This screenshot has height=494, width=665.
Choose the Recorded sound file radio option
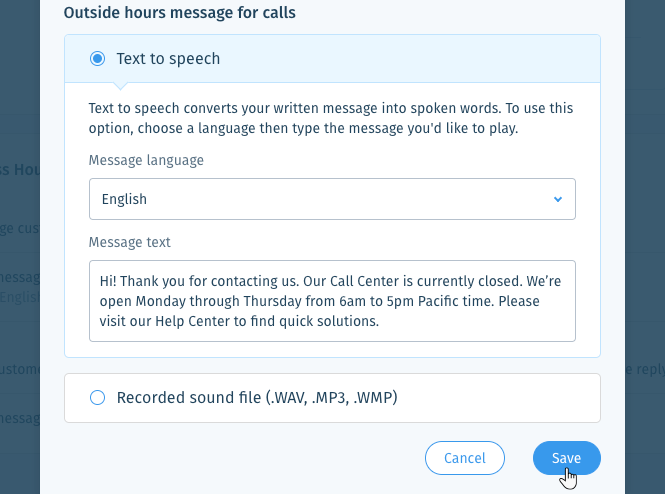(98, 397)
